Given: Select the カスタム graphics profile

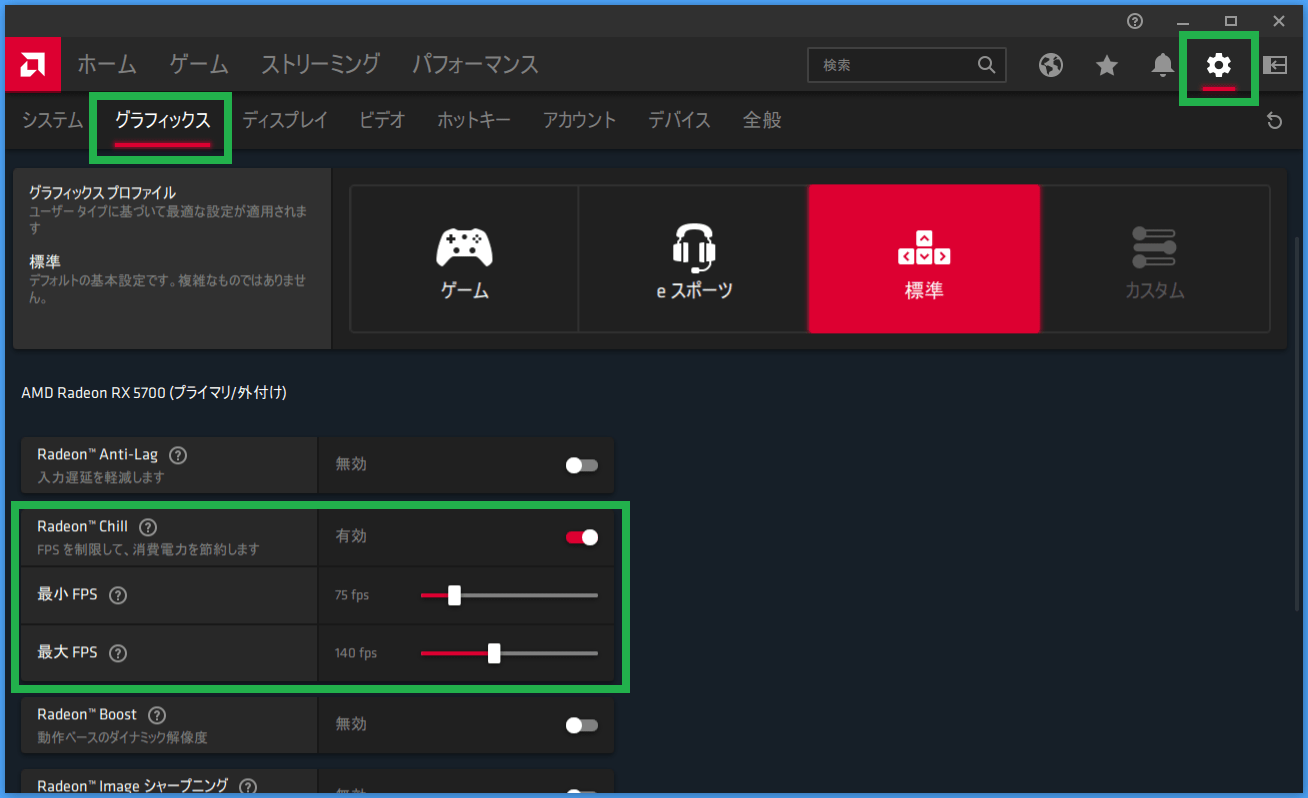Looking at the screenshot, I should point(1155,259).
